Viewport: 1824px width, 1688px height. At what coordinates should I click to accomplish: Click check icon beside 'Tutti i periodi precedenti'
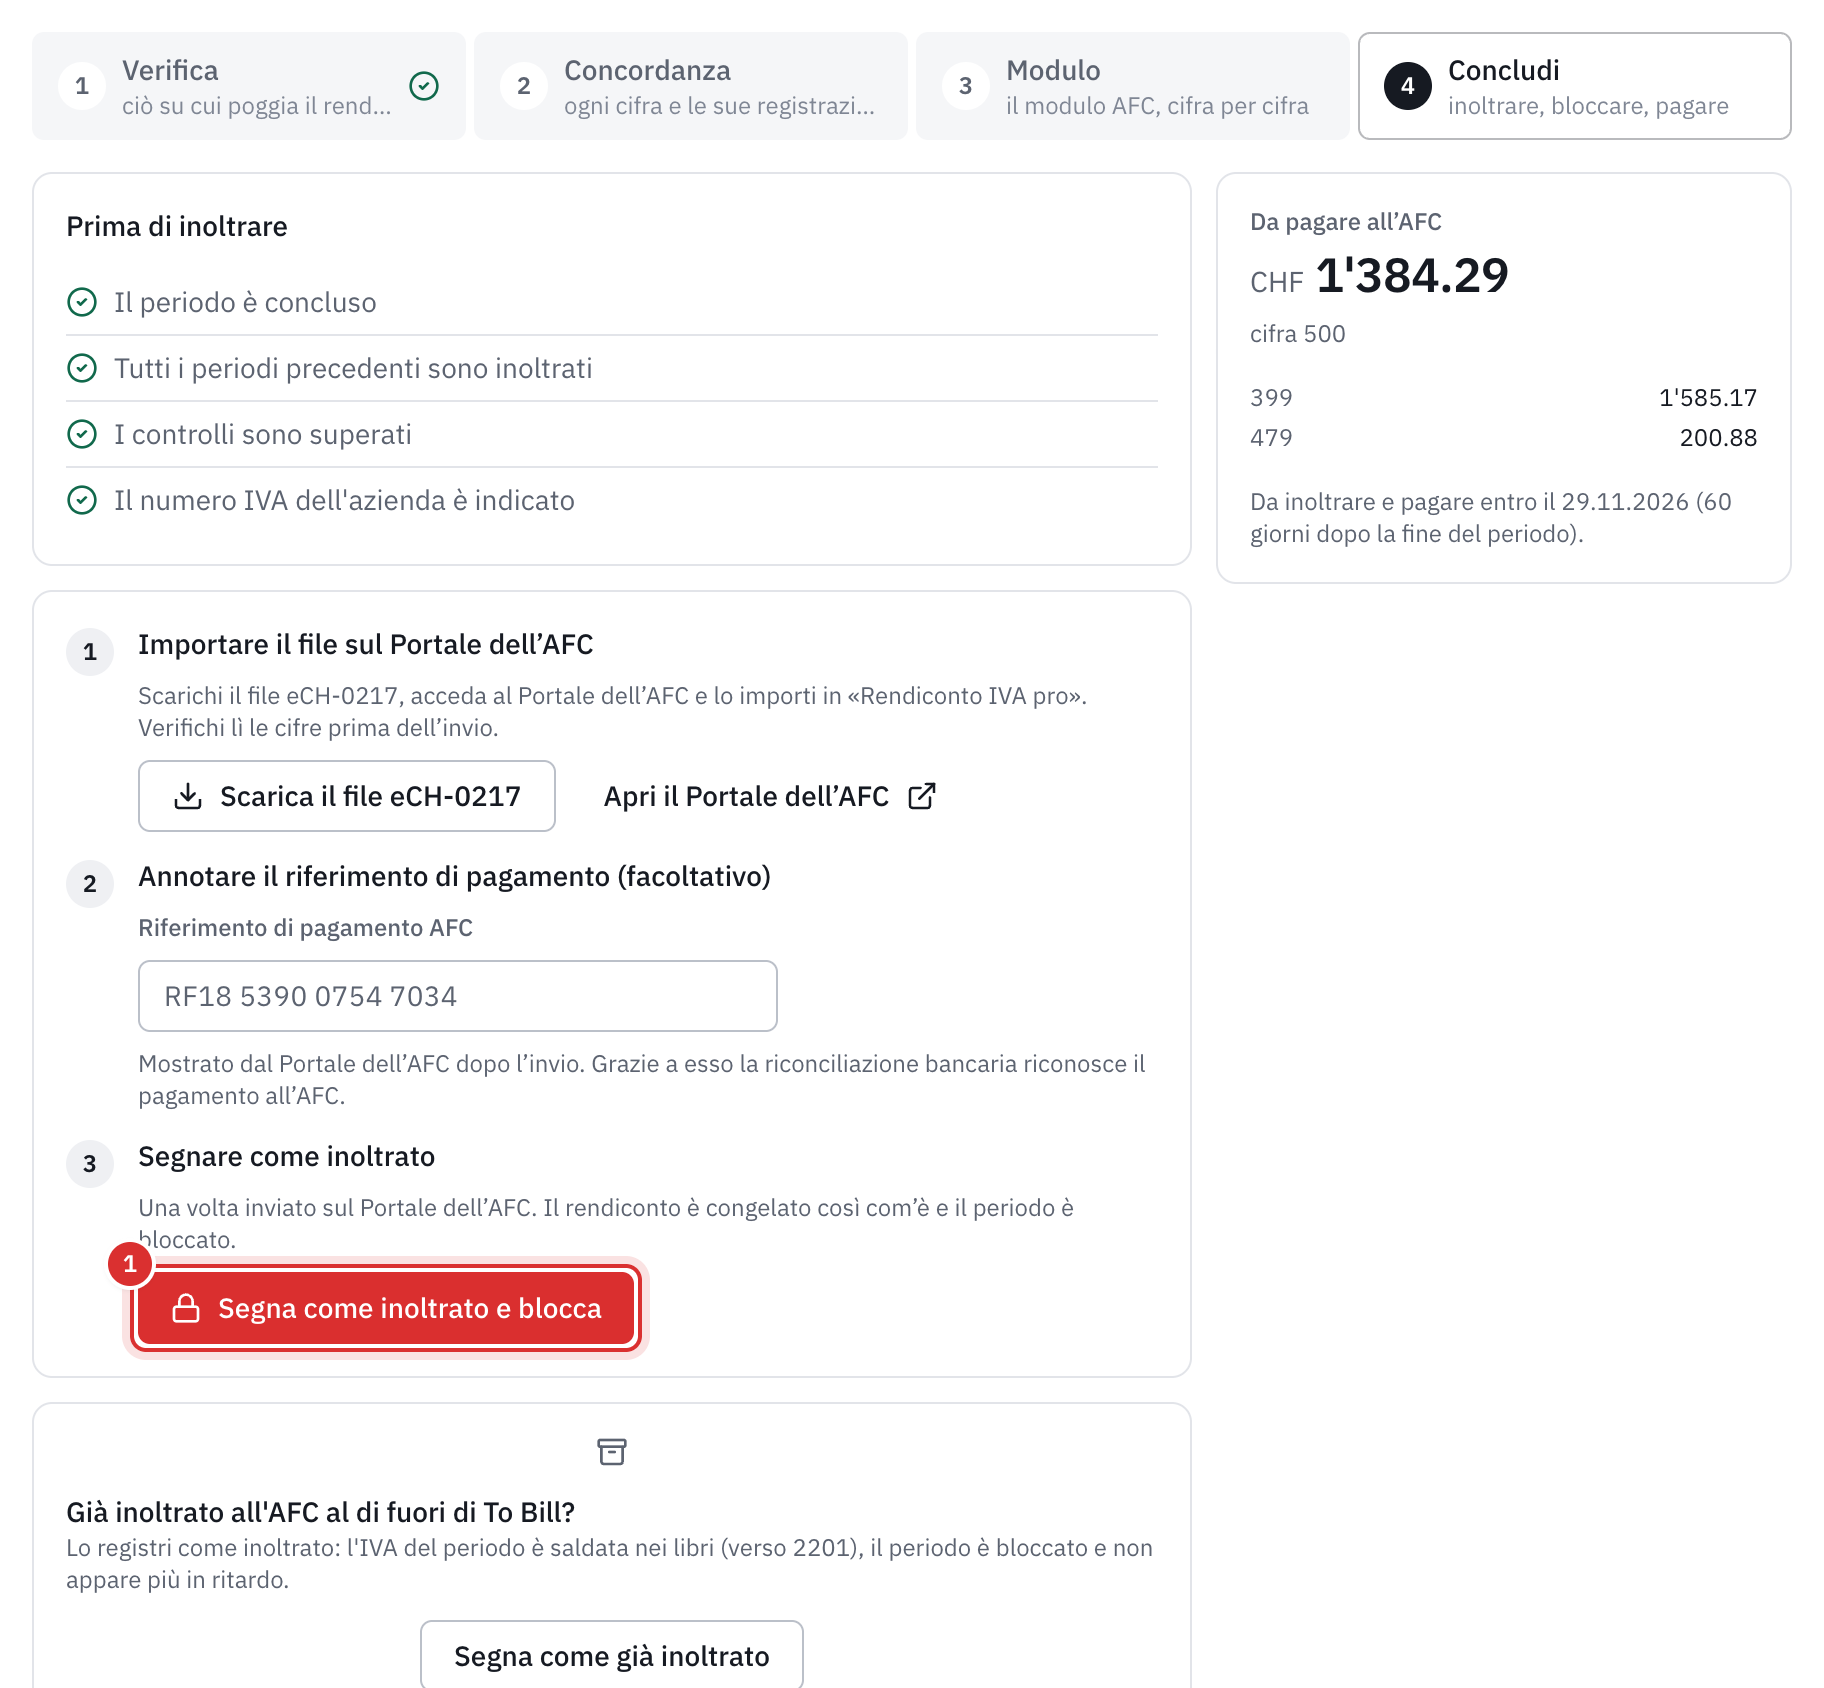pos(82,368)
